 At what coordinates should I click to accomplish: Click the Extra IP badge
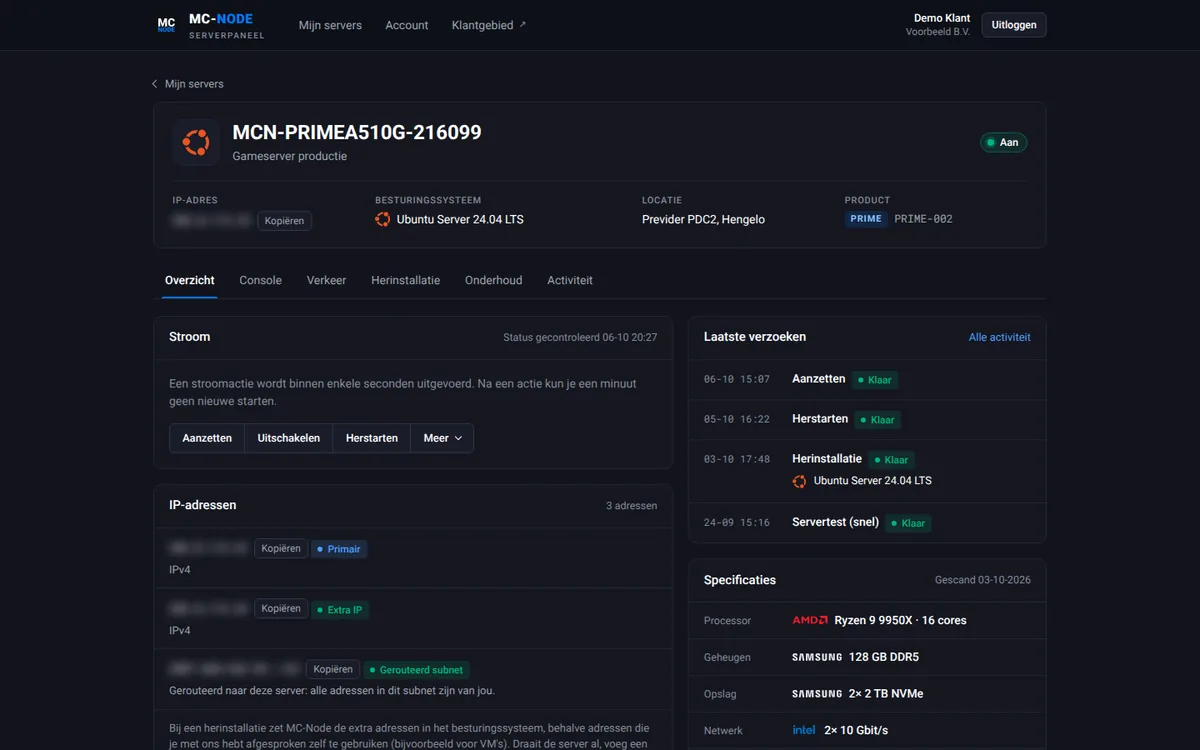tap(339, 610)
